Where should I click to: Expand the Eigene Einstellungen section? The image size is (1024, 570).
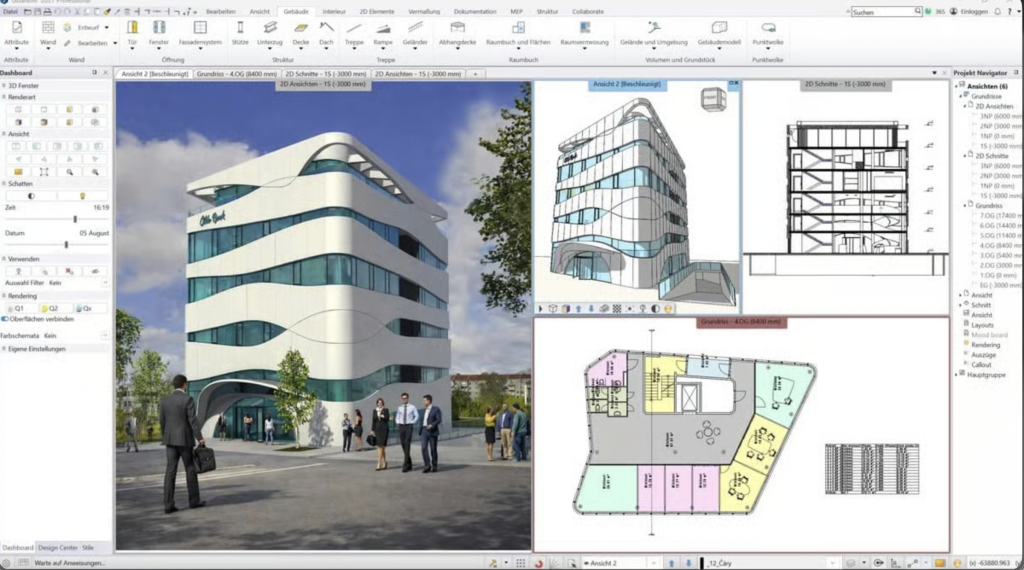(x=4, y=349)
